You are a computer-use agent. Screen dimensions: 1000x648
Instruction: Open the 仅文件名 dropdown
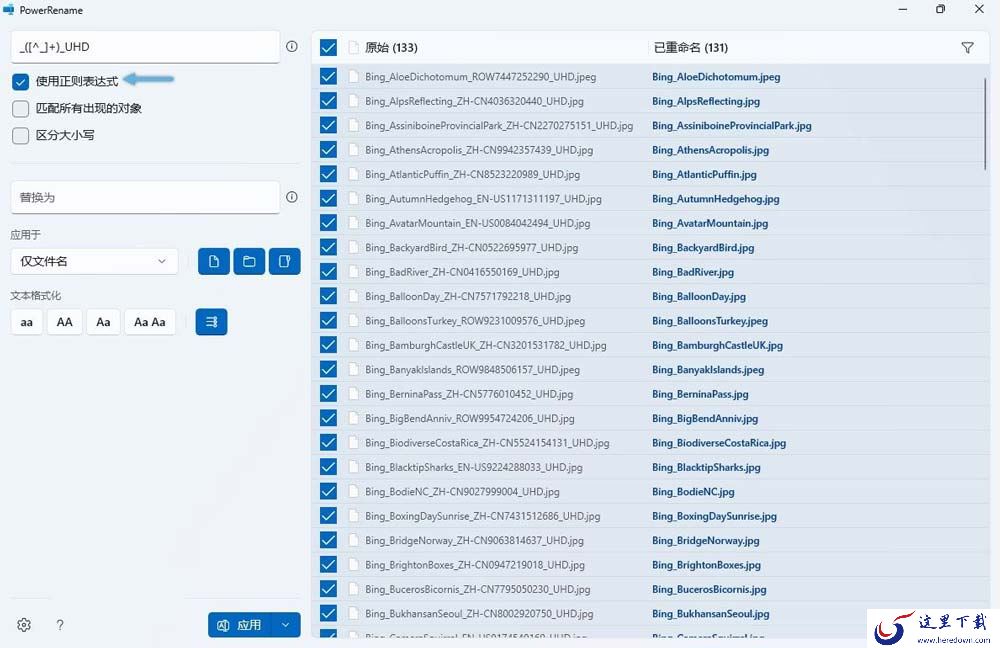point(94,261)
